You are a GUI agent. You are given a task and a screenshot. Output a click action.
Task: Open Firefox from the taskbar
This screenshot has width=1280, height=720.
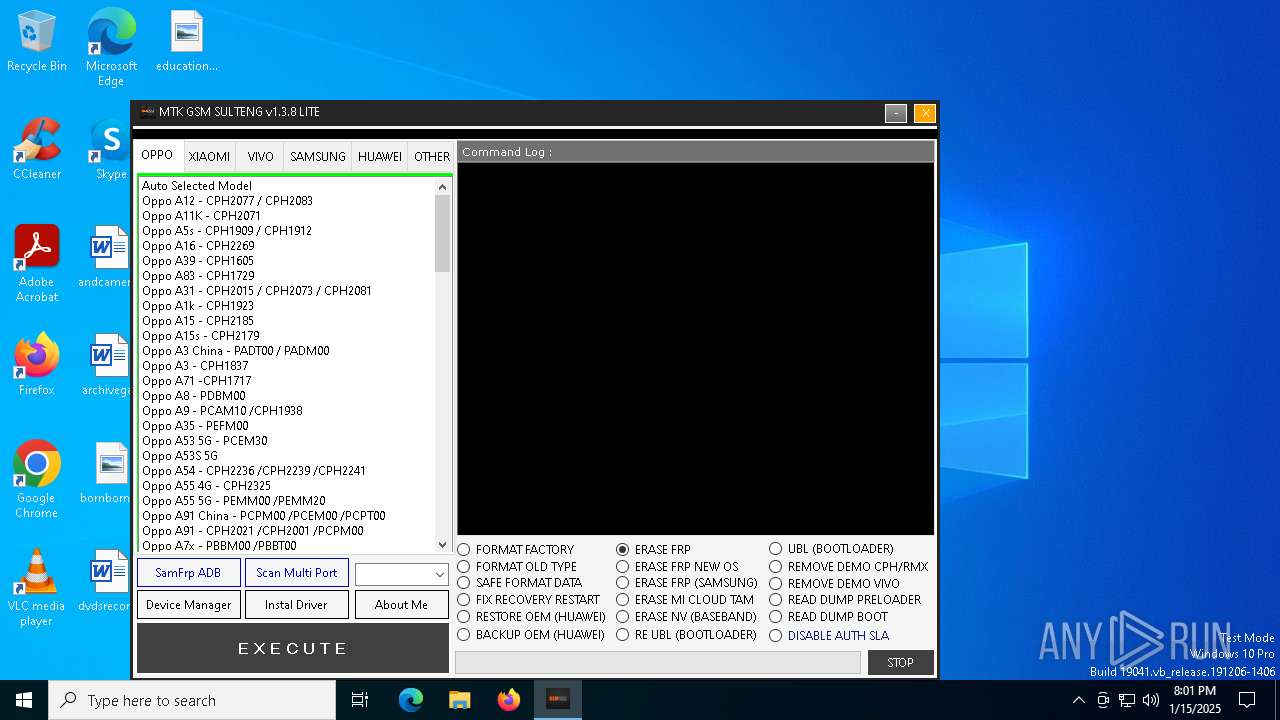pyautogui.click(x=509, y=700)
